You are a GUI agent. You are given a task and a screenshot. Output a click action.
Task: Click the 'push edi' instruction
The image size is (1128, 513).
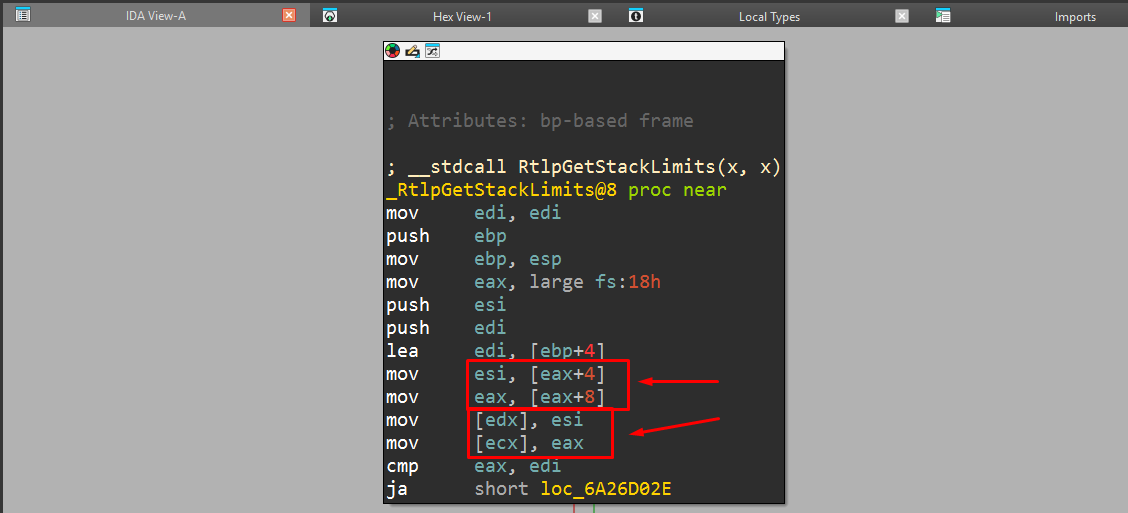tap(446, 328)
